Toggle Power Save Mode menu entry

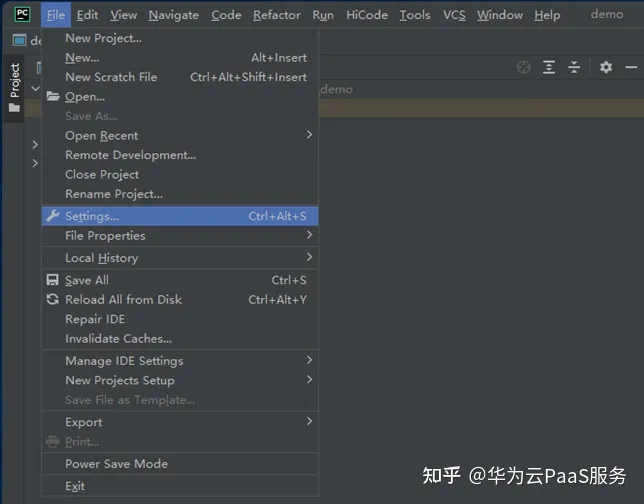pyautogui.click(x=180, y=464)
